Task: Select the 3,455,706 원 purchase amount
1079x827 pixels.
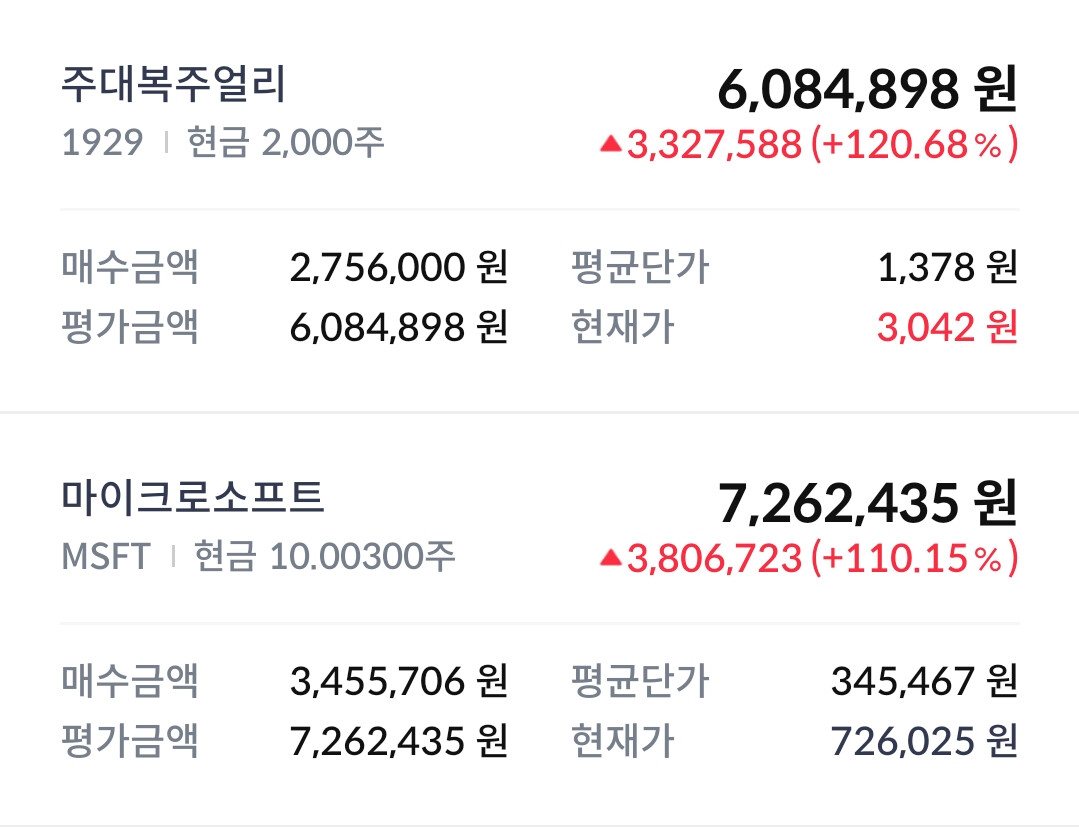Action: (399, 682)
